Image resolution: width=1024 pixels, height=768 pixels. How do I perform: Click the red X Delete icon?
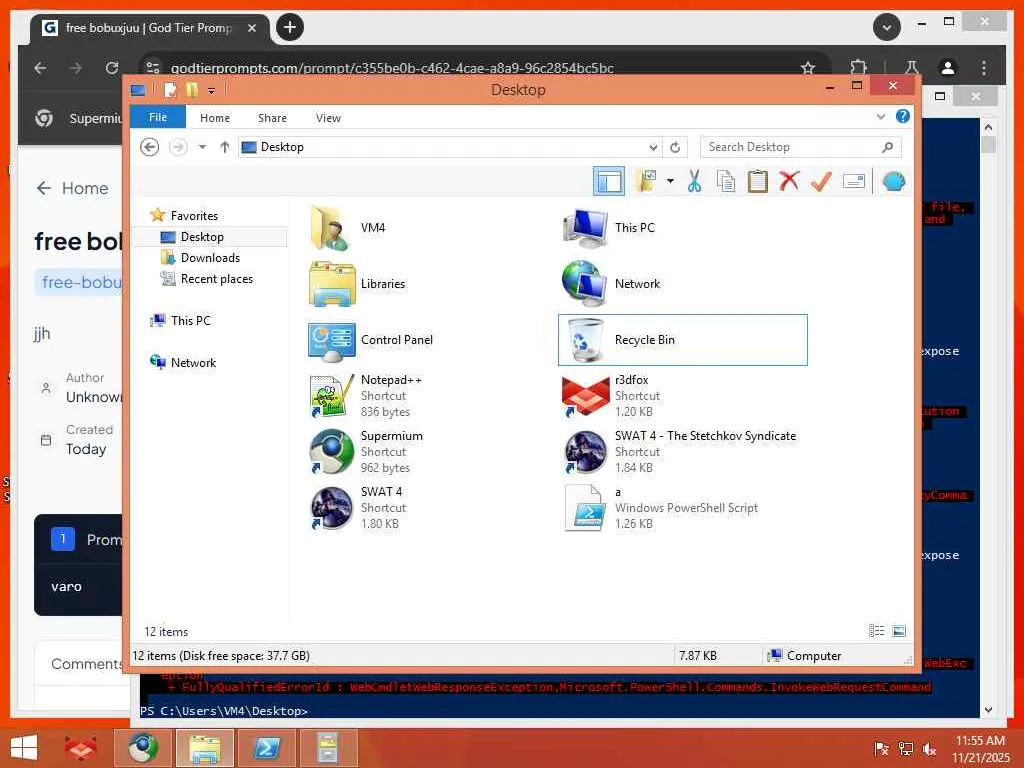(789, 181)
